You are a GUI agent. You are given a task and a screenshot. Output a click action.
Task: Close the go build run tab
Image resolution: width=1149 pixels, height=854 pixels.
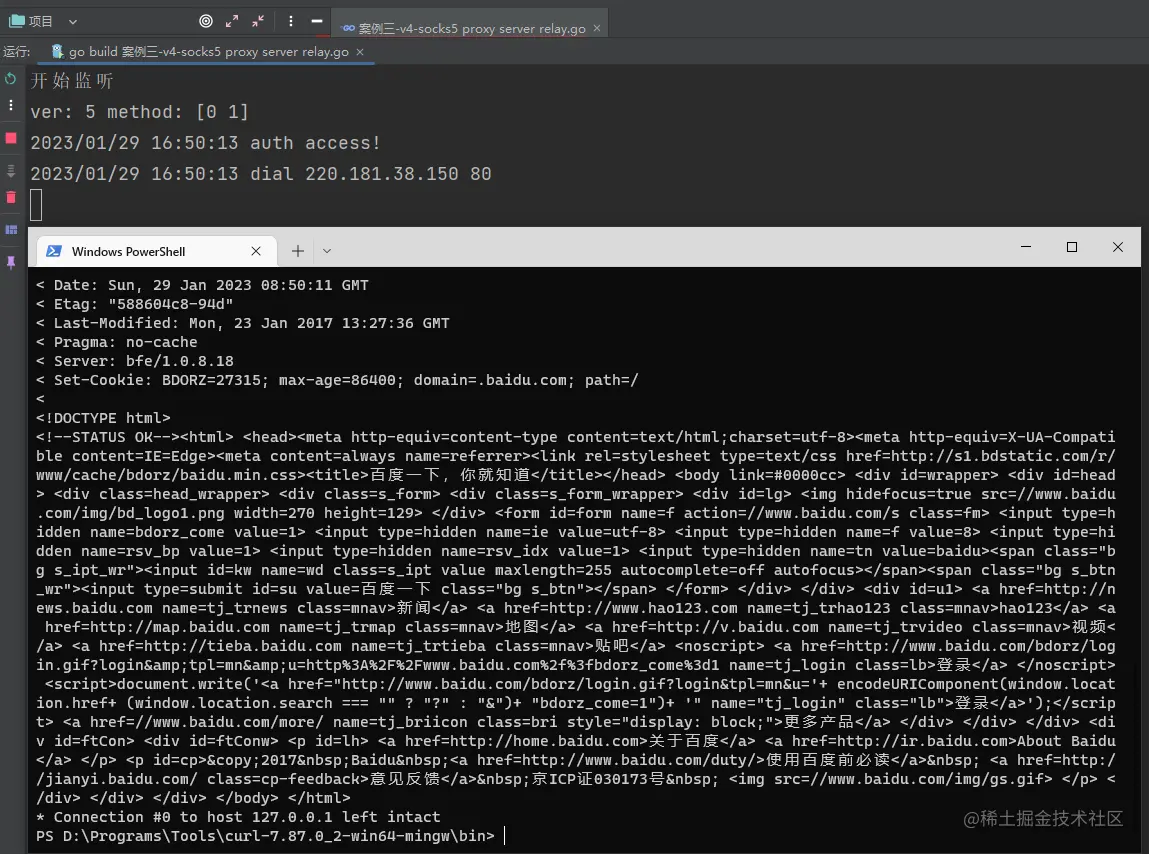pos(360,51)
